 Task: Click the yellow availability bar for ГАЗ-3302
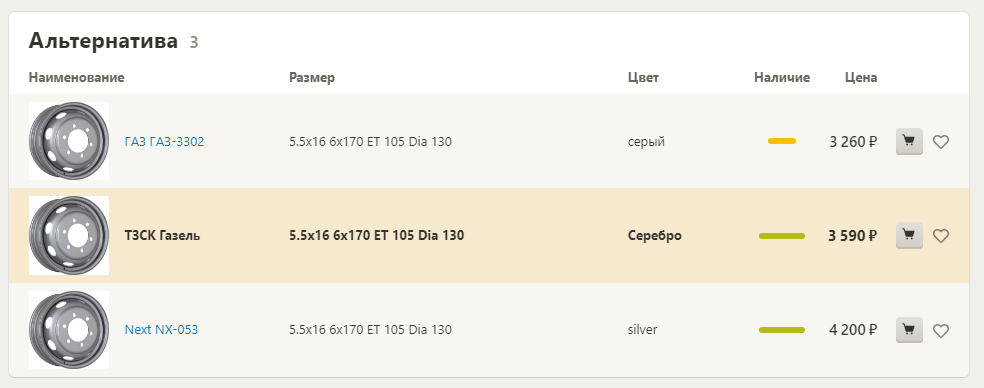(x=782, y=141)
